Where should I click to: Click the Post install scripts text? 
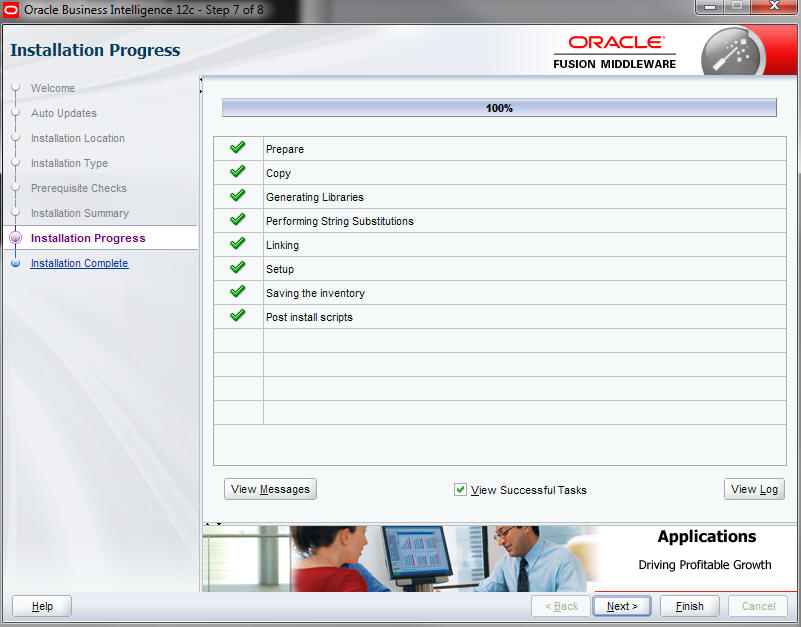[x=309, y=317]
